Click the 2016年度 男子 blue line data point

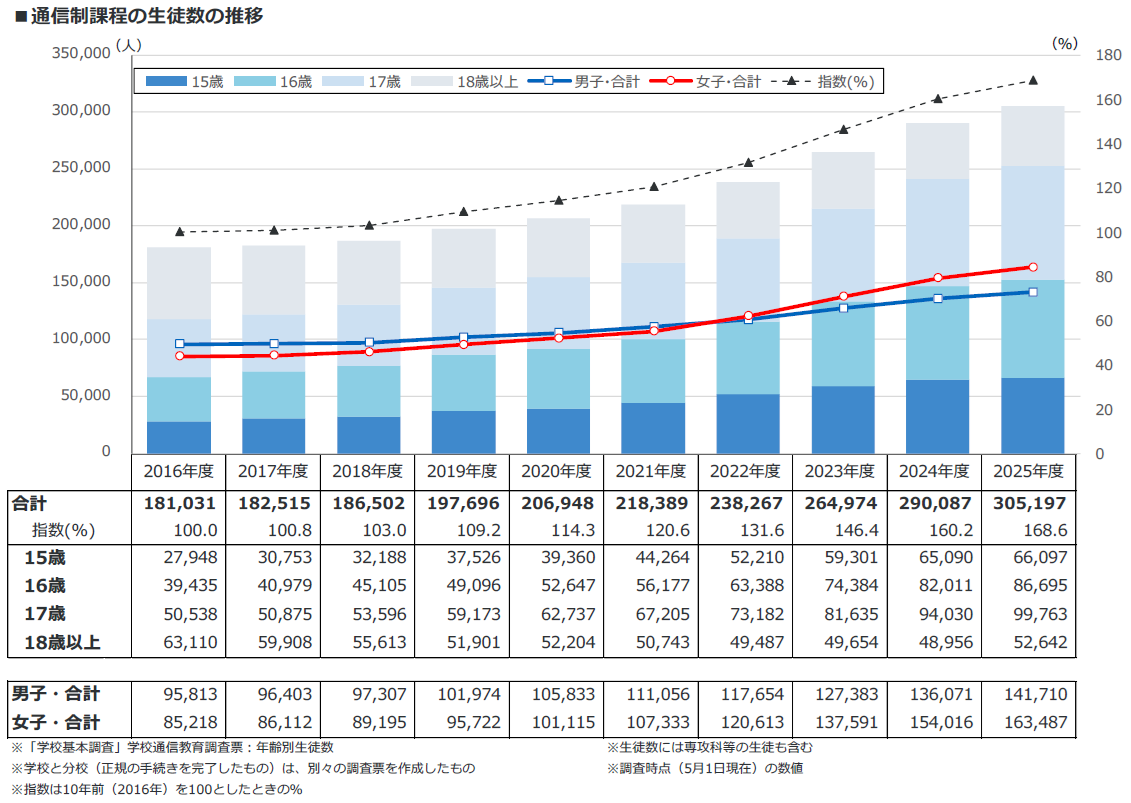(x=180, y=344)
